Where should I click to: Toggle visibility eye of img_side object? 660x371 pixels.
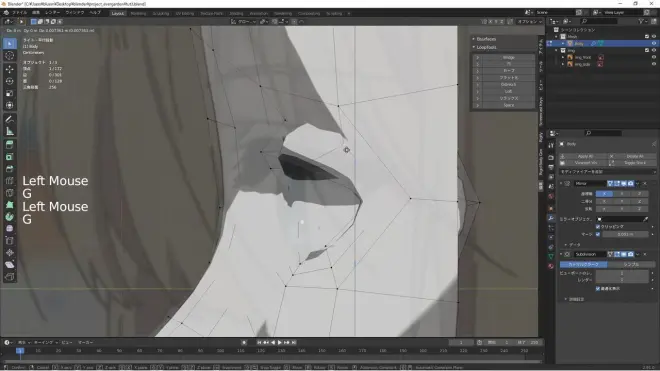[654, 64]
